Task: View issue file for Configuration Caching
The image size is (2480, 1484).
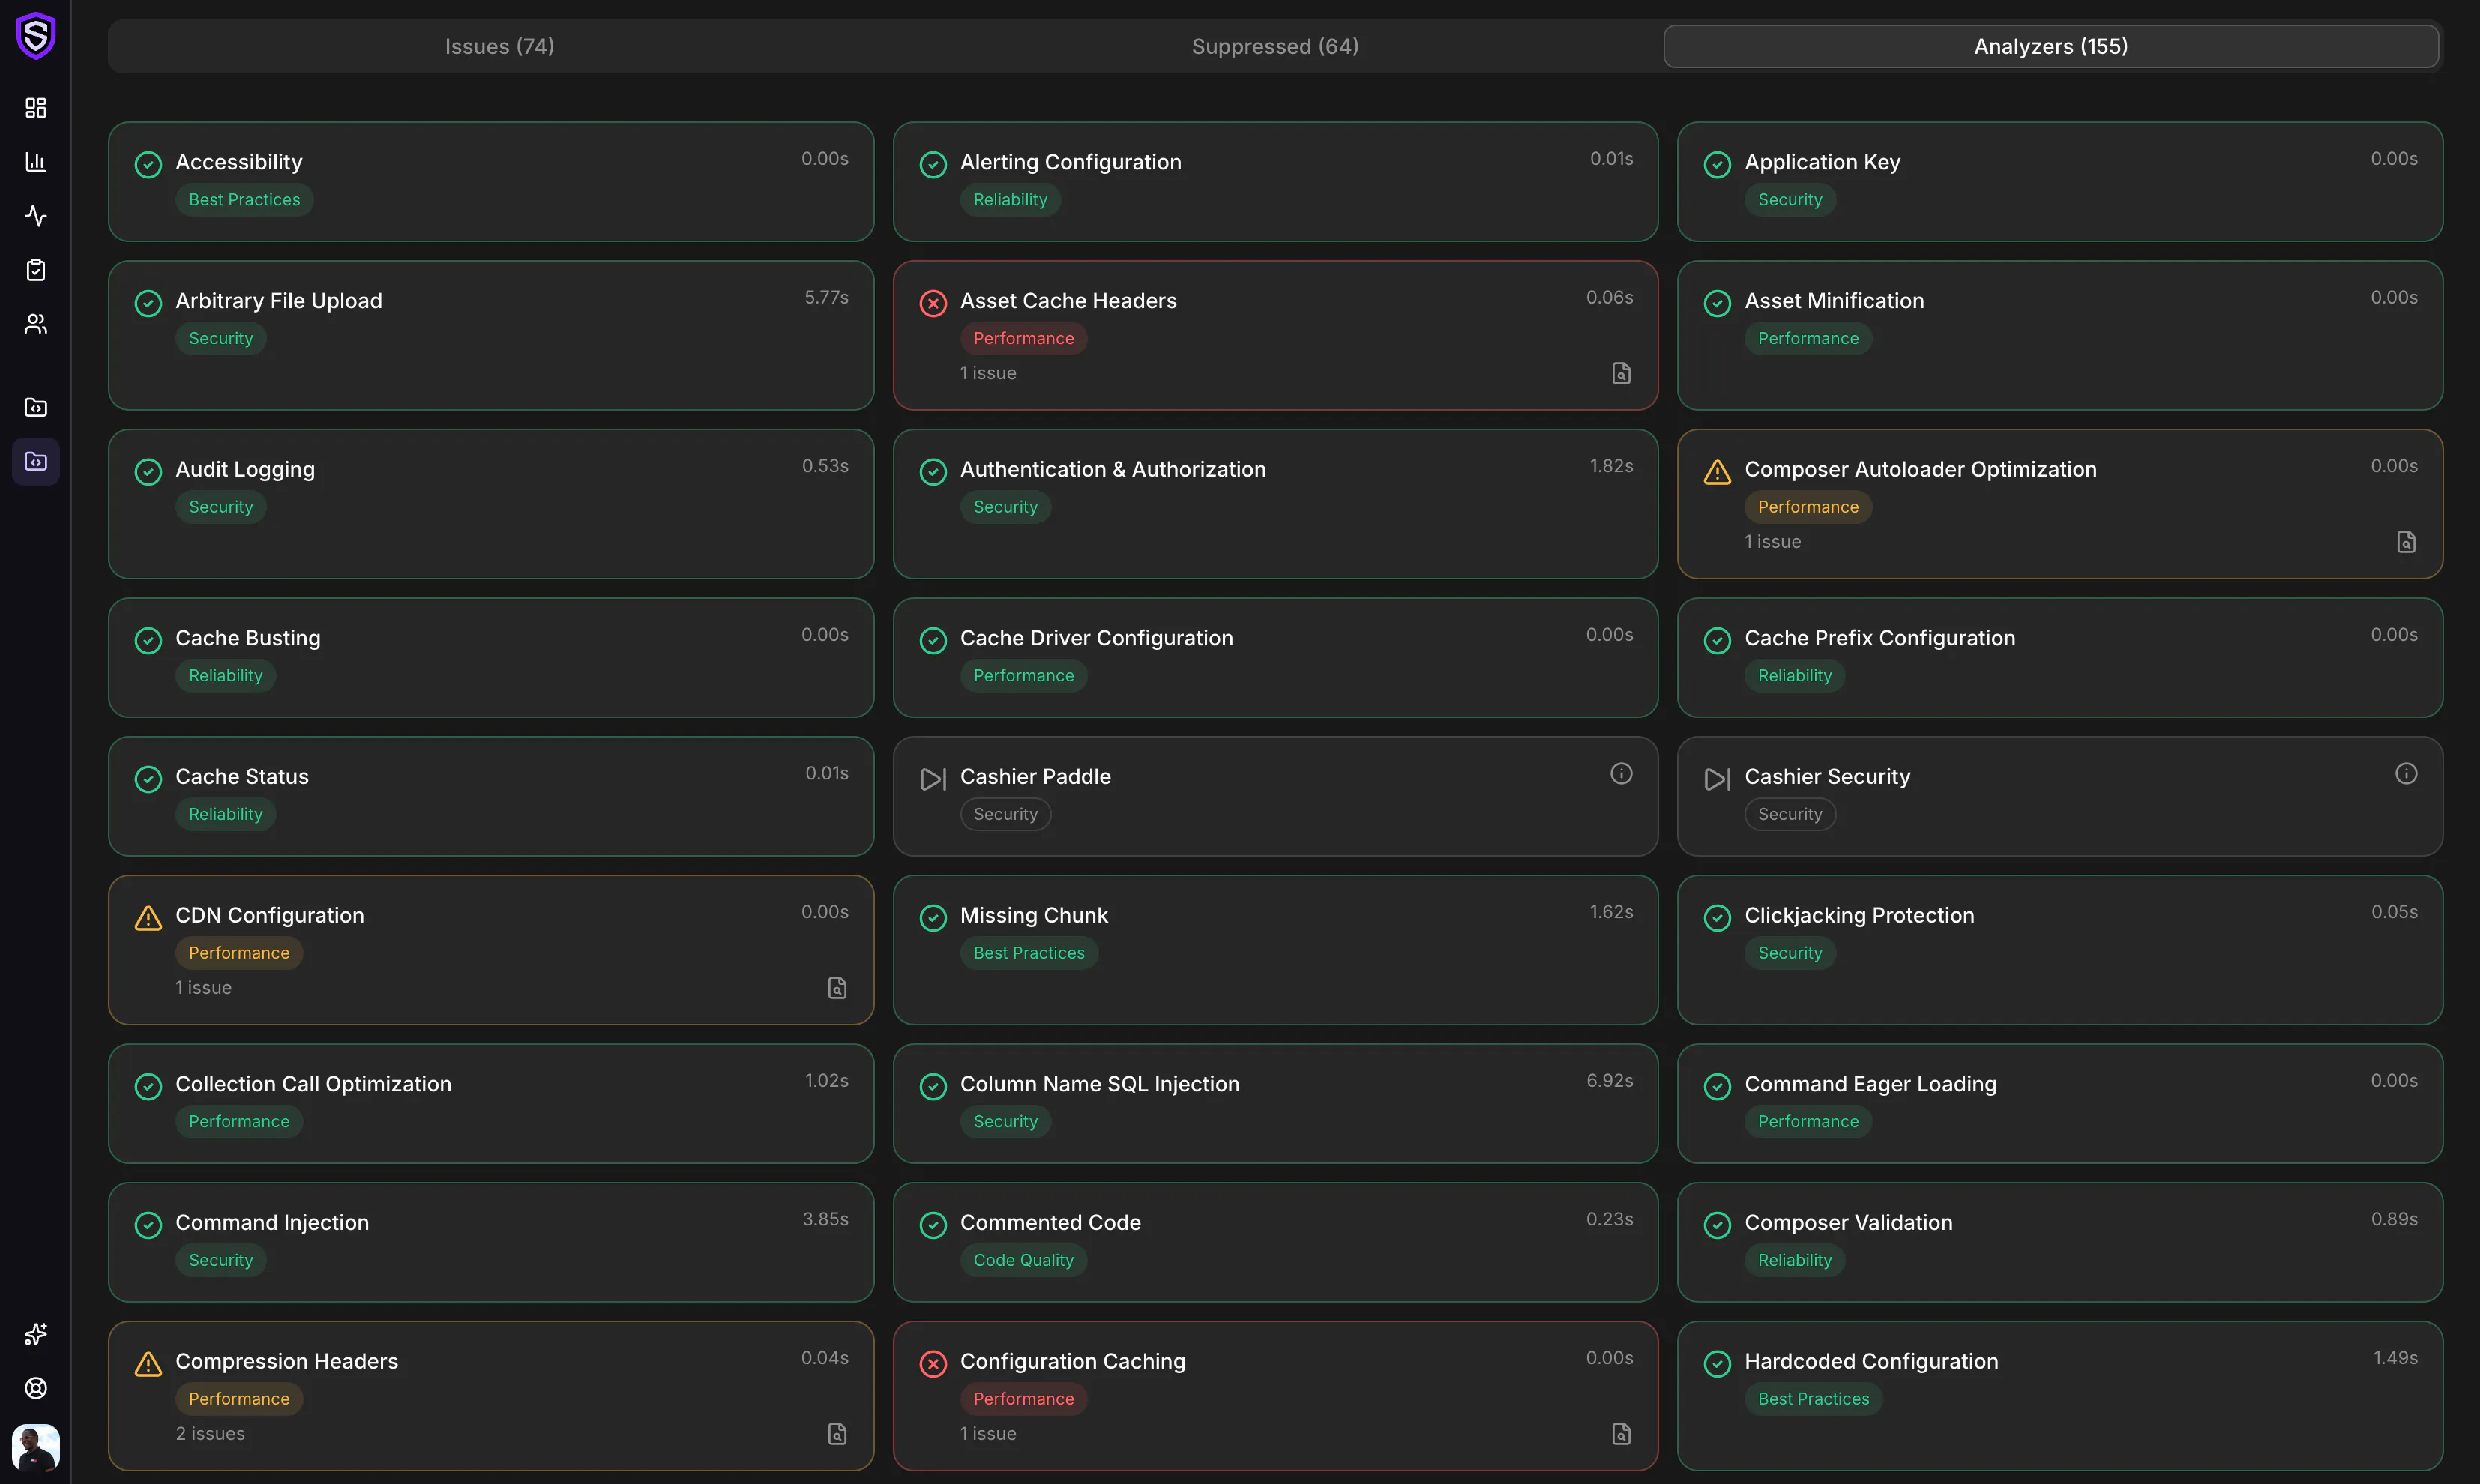Action: click(1621, 1434)
